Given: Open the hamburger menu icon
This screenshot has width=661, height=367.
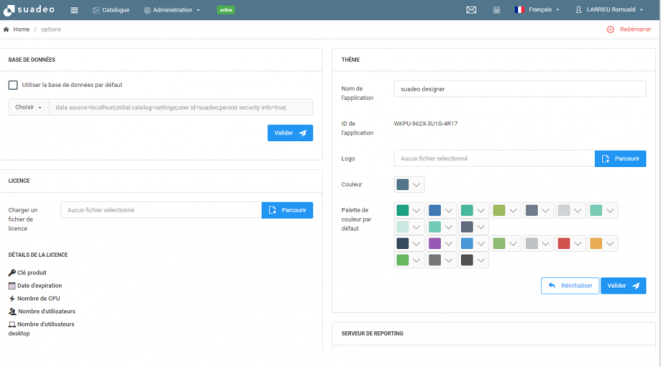Looking at the screenshot, I should (x=74, y=10).
